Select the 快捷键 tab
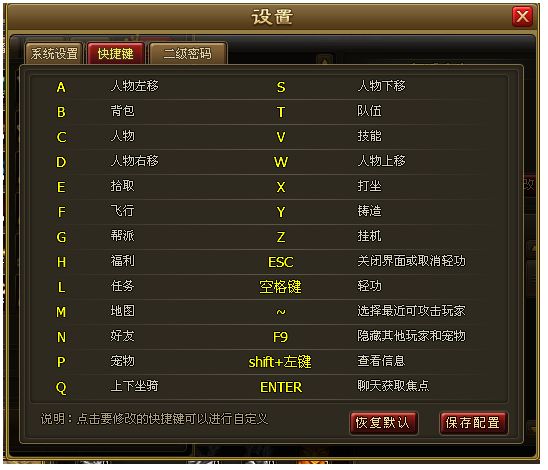Screen dimensions: 548x470 (x=116, y=54)
